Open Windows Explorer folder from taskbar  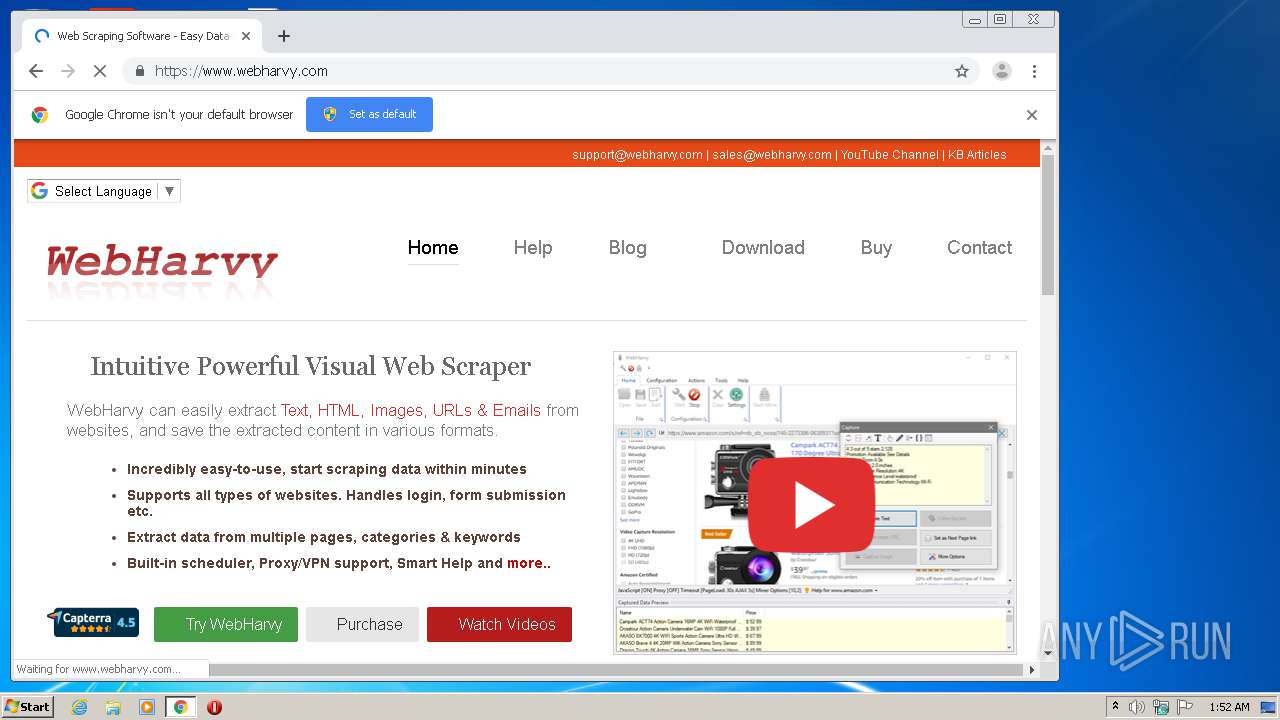(113, 707)
